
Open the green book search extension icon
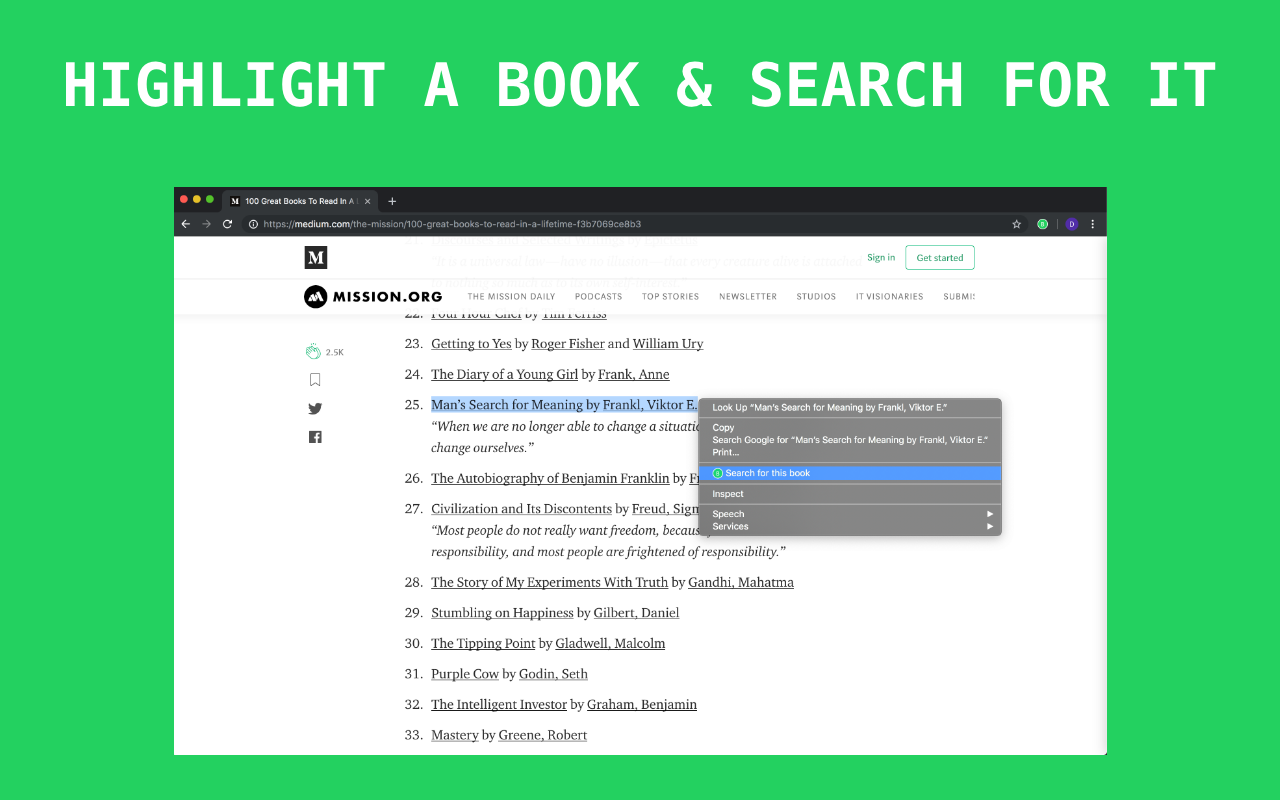[1043, 224]
